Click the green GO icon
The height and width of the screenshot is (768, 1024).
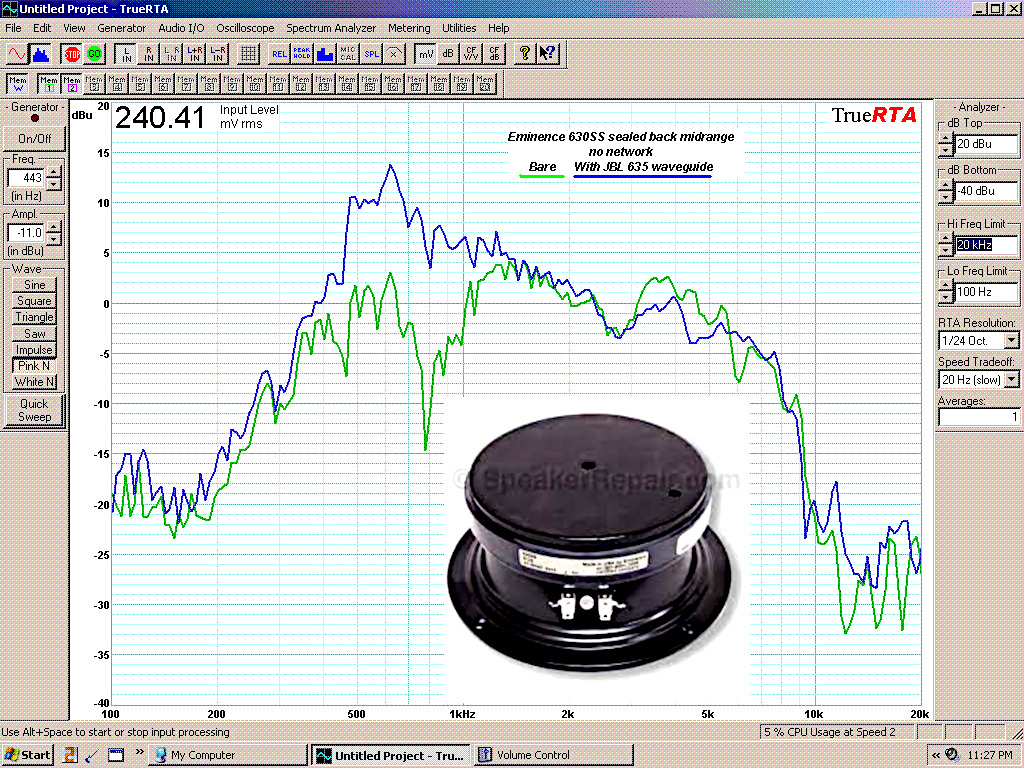click(95, 54)
